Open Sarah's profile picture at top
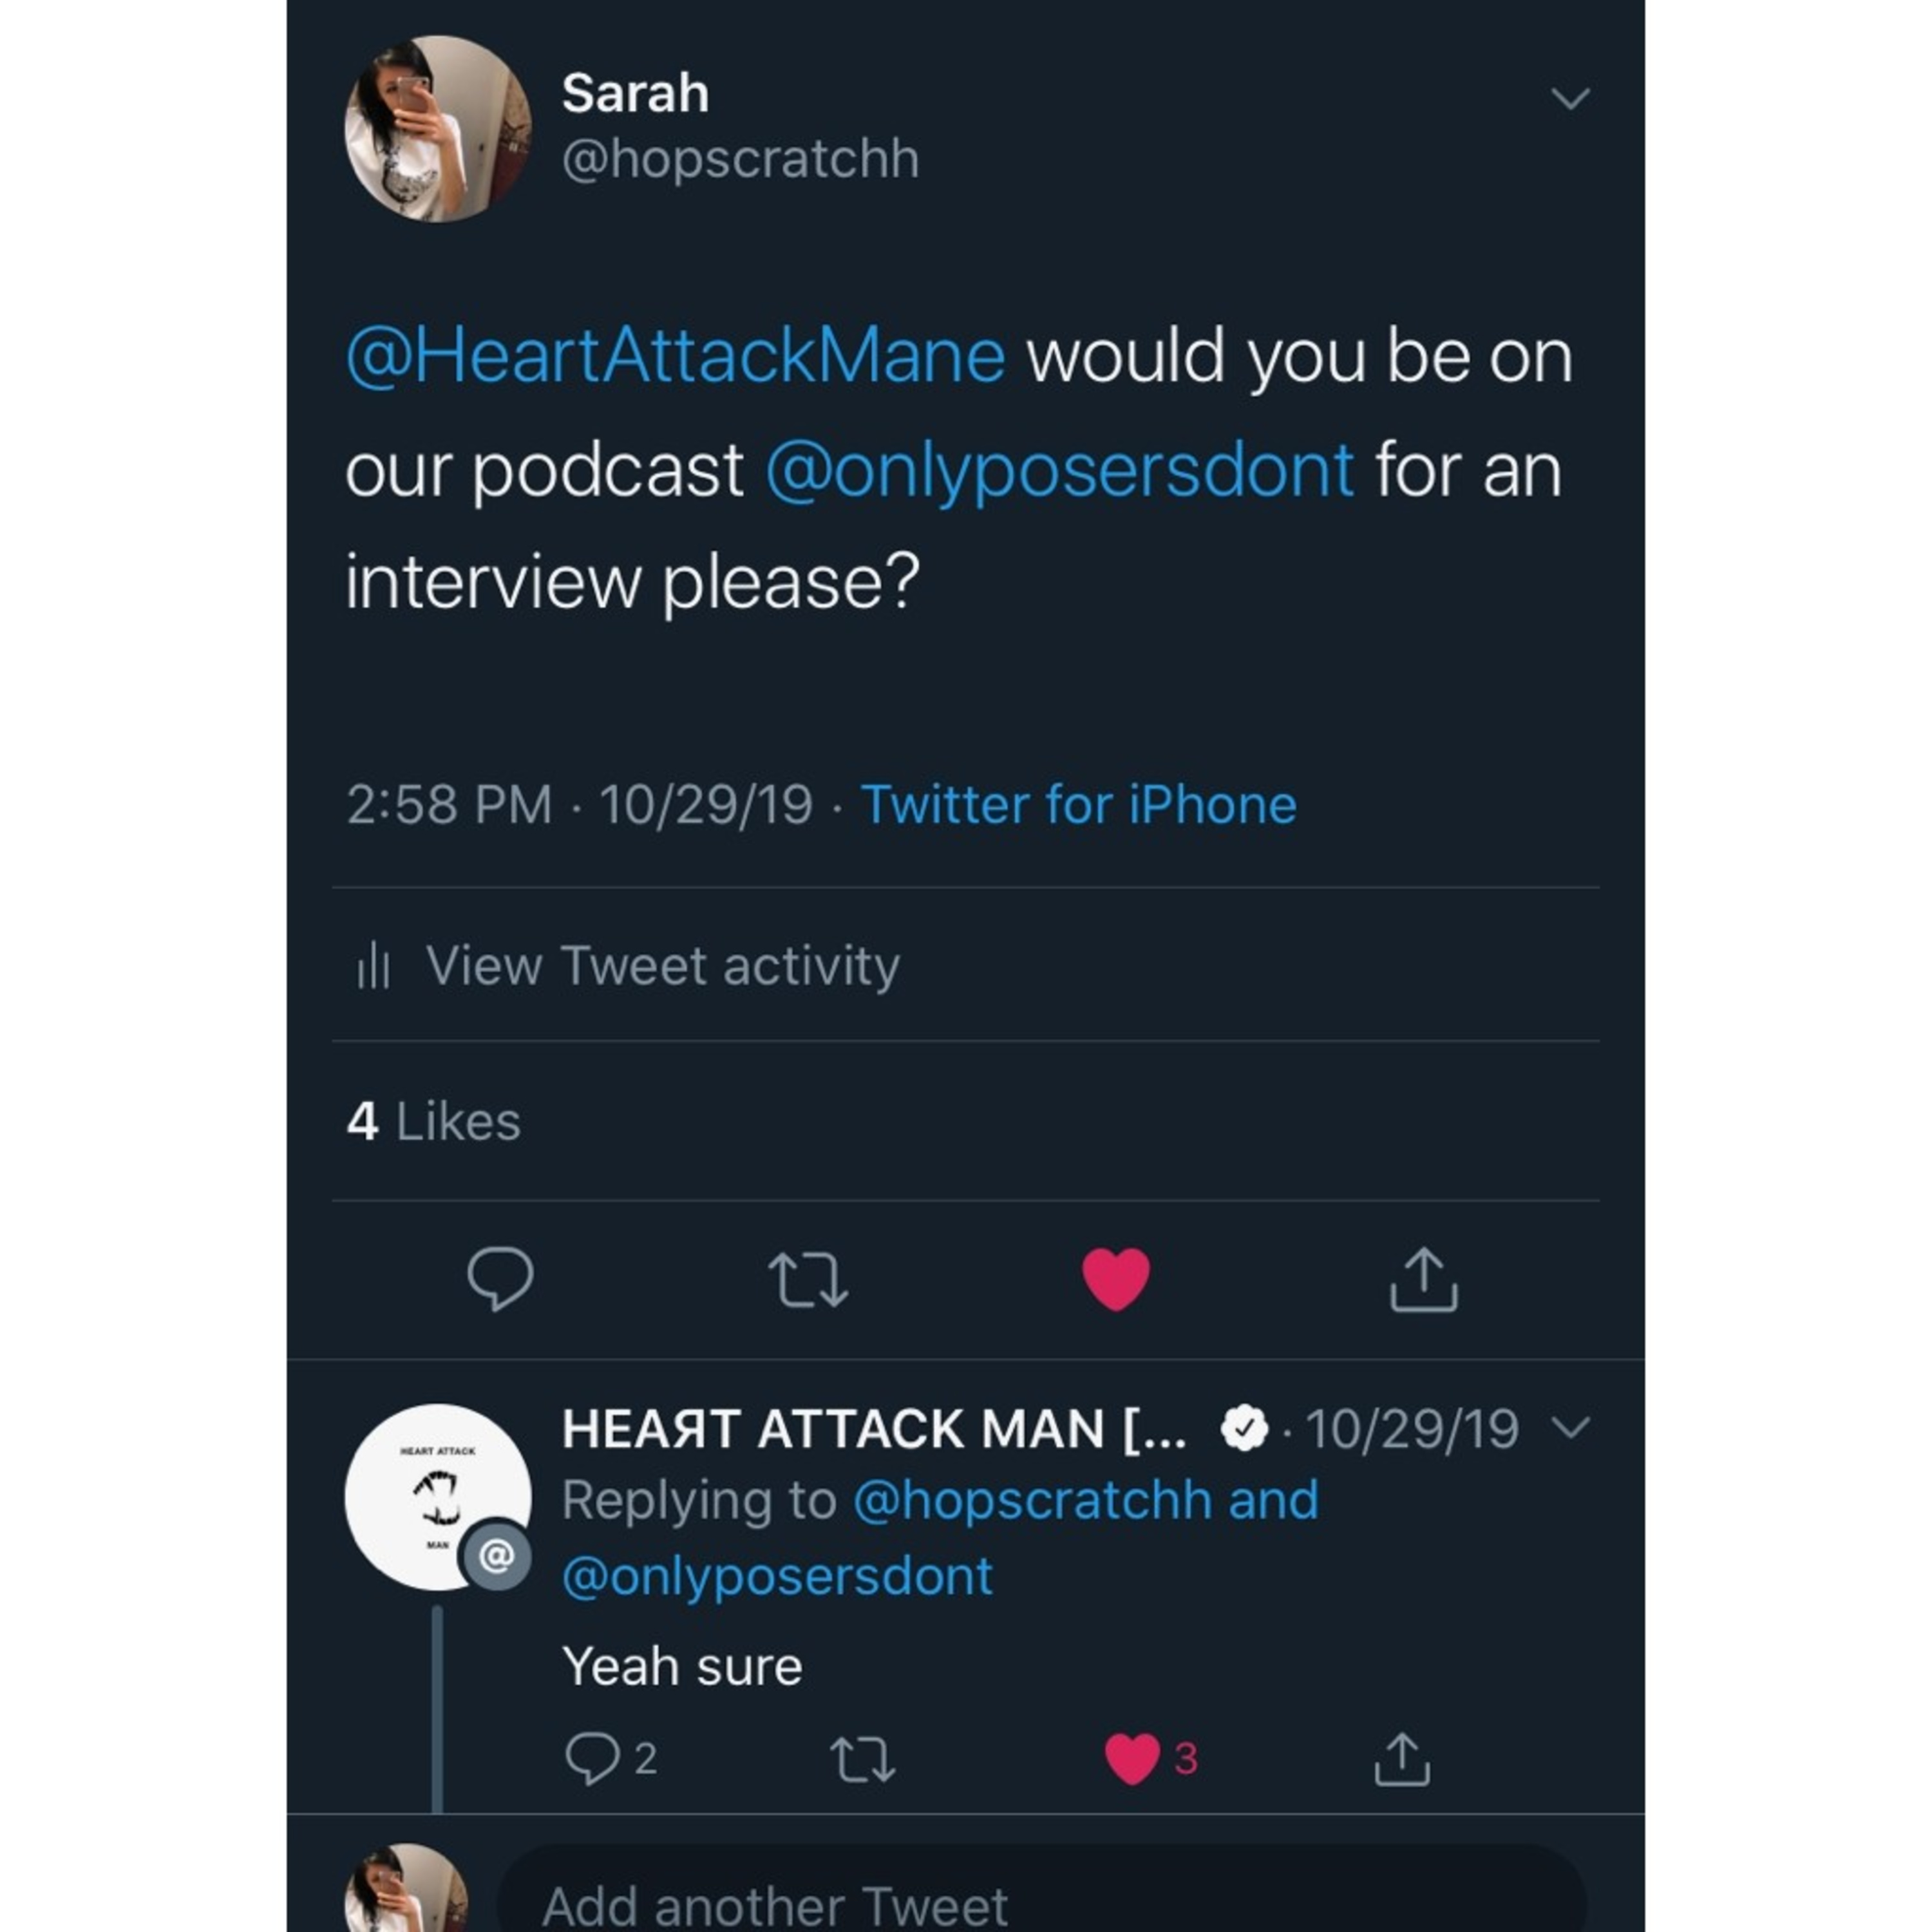 [438, 128]
